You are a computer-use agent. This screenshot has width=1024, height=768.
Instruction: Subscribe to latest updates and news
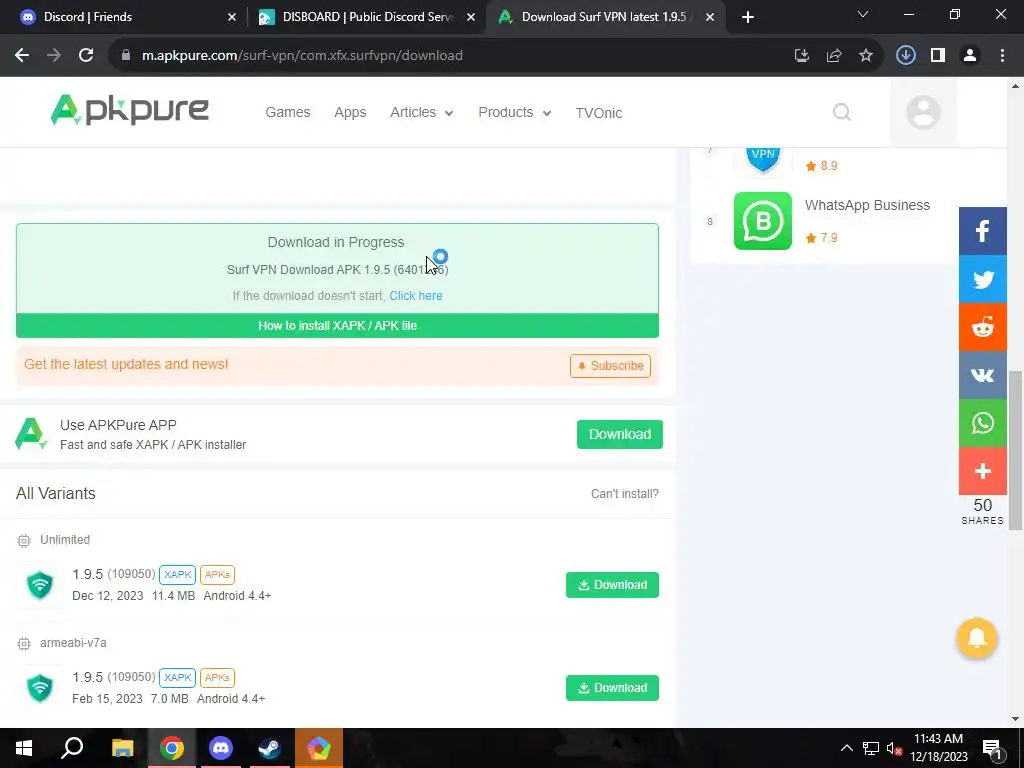point(610,366)
